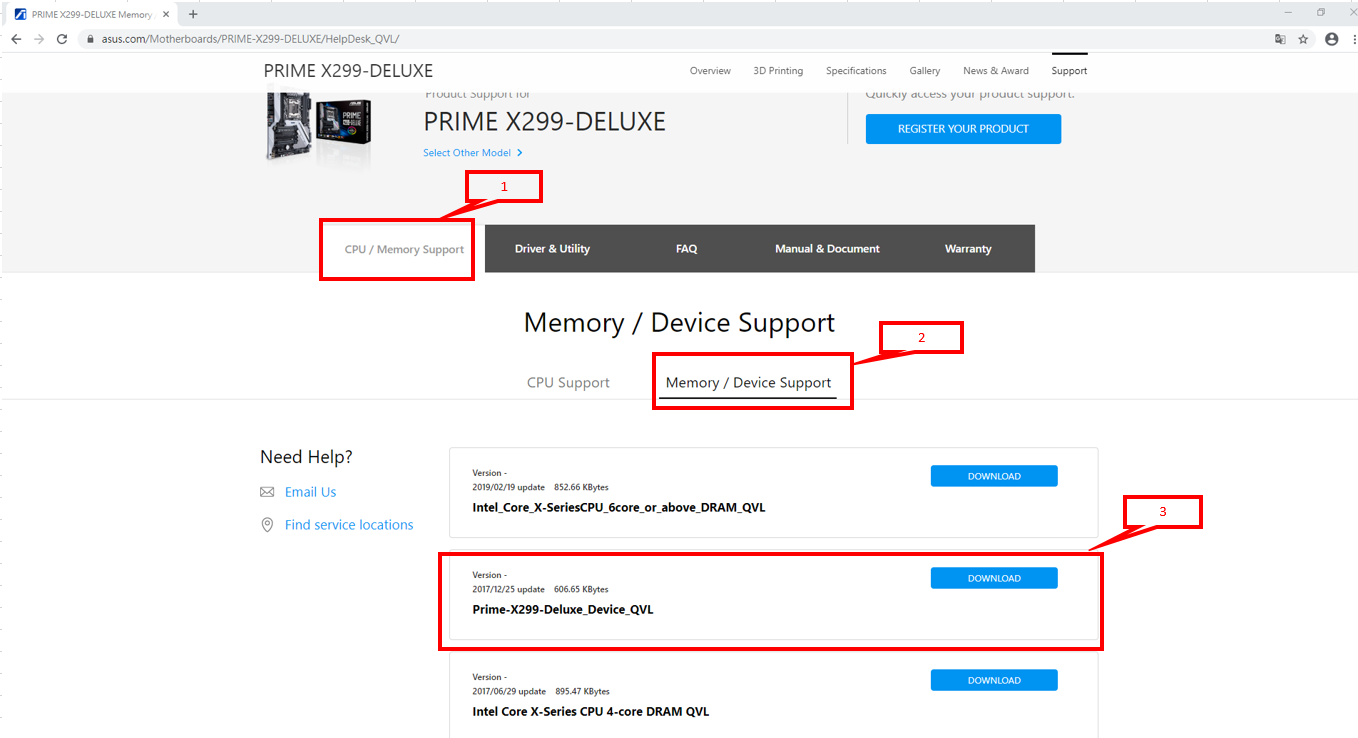Switch to the Warranty tab
This screenshot has height=738, width=1358.
(x=968, y=249)
